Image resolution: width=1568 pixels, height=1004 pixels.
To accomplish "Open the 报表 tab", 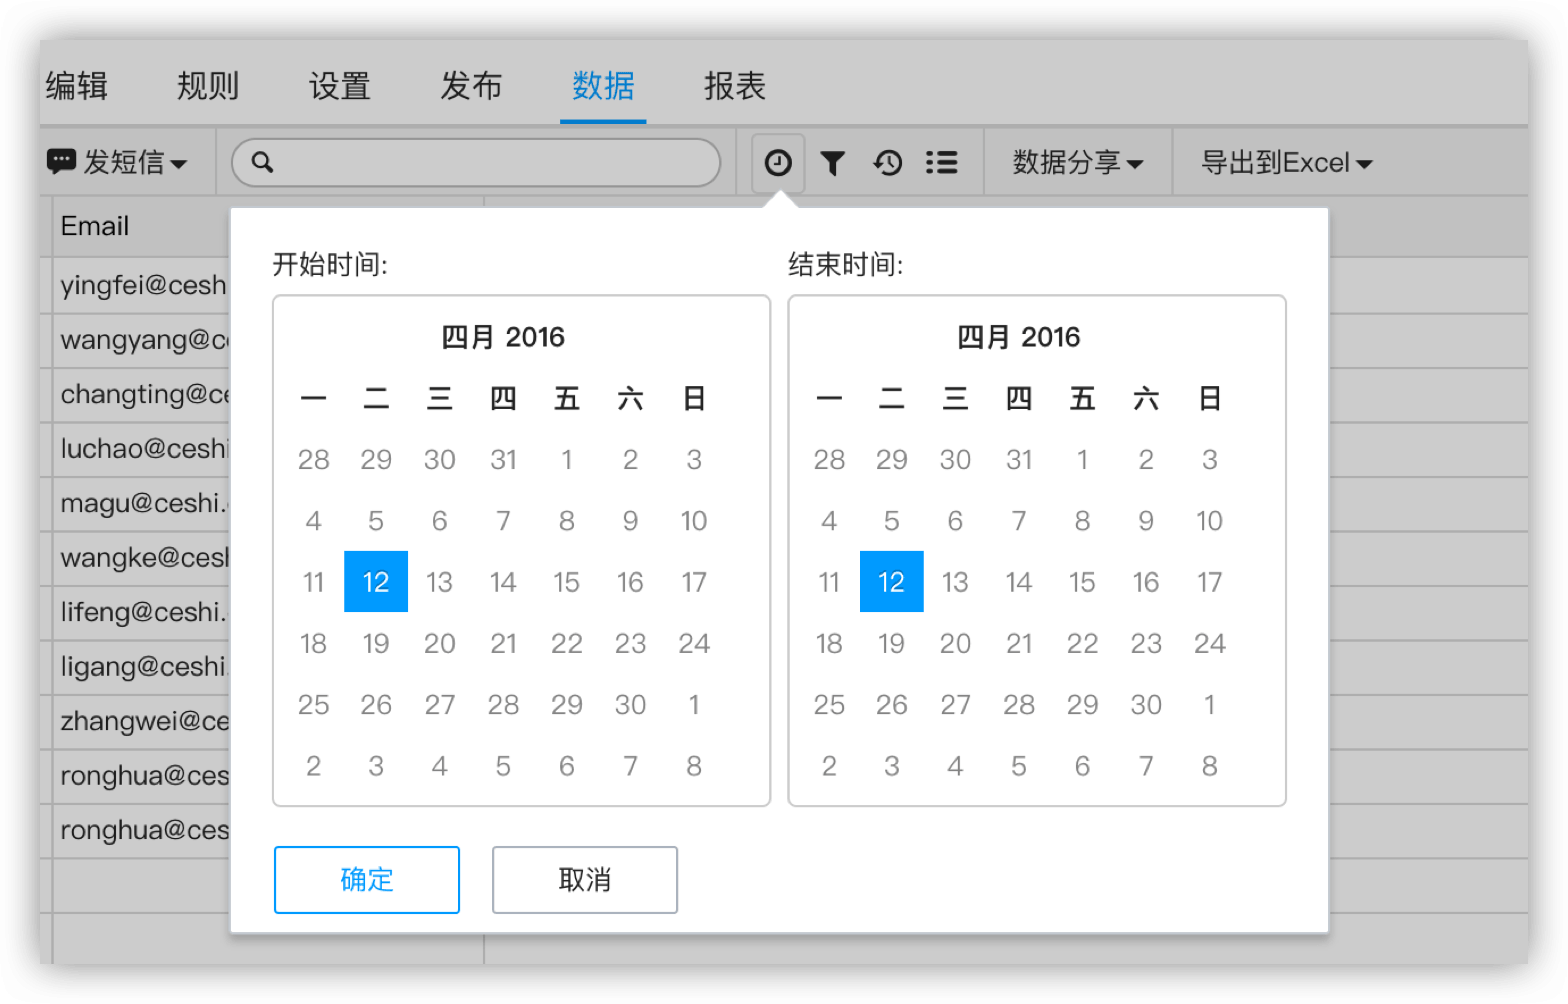I will [735, 86].
